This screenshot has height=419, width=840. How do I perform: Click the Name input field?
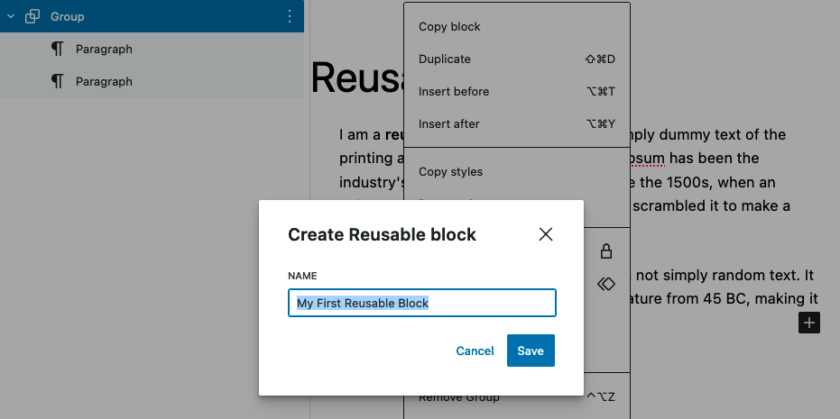pyautogui.click(x=422, y=303)
